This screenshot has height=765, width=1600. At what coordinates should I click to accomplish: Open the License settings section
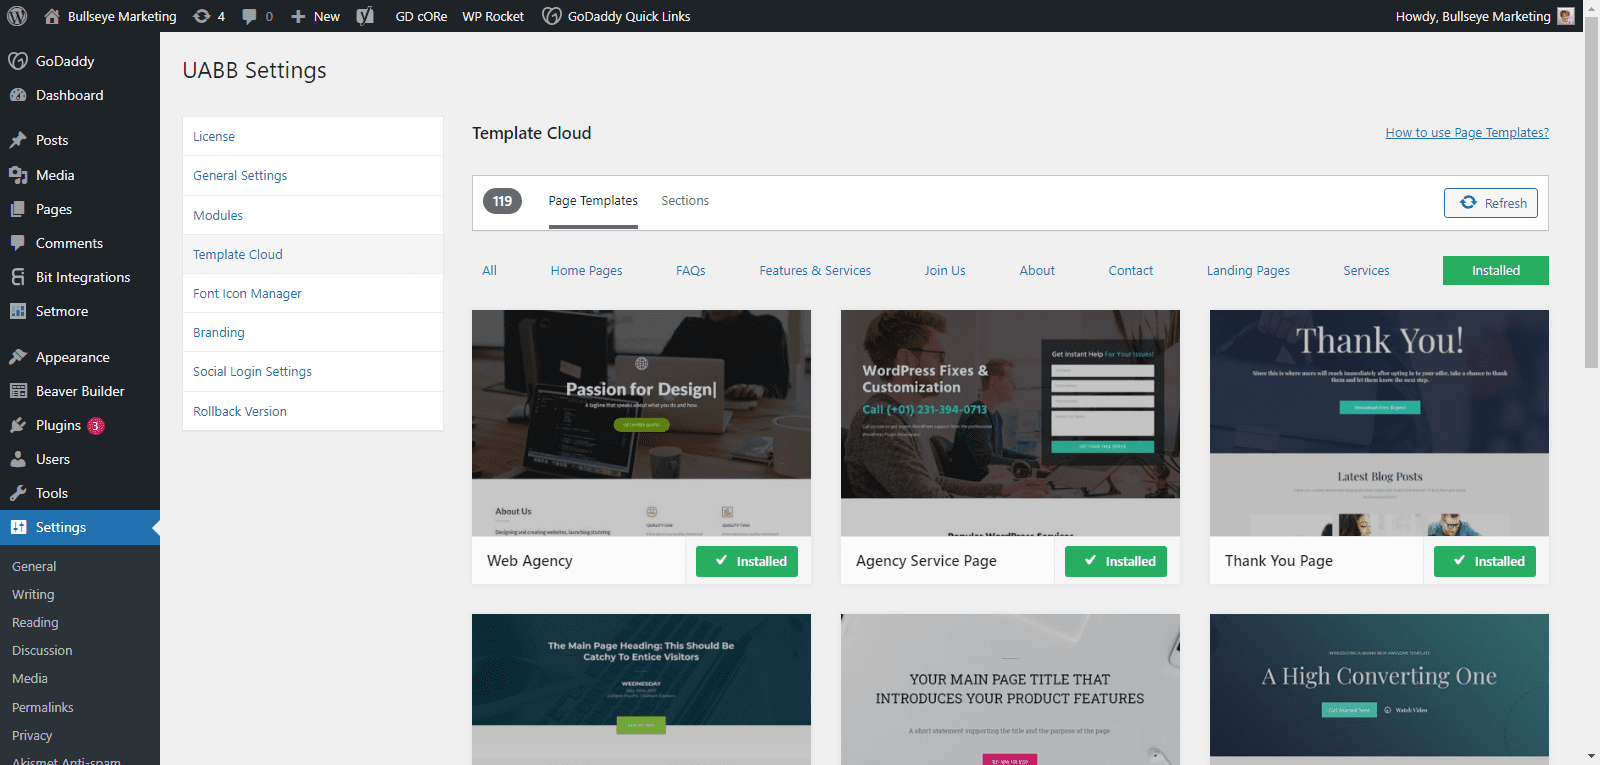tap(313, 136)
